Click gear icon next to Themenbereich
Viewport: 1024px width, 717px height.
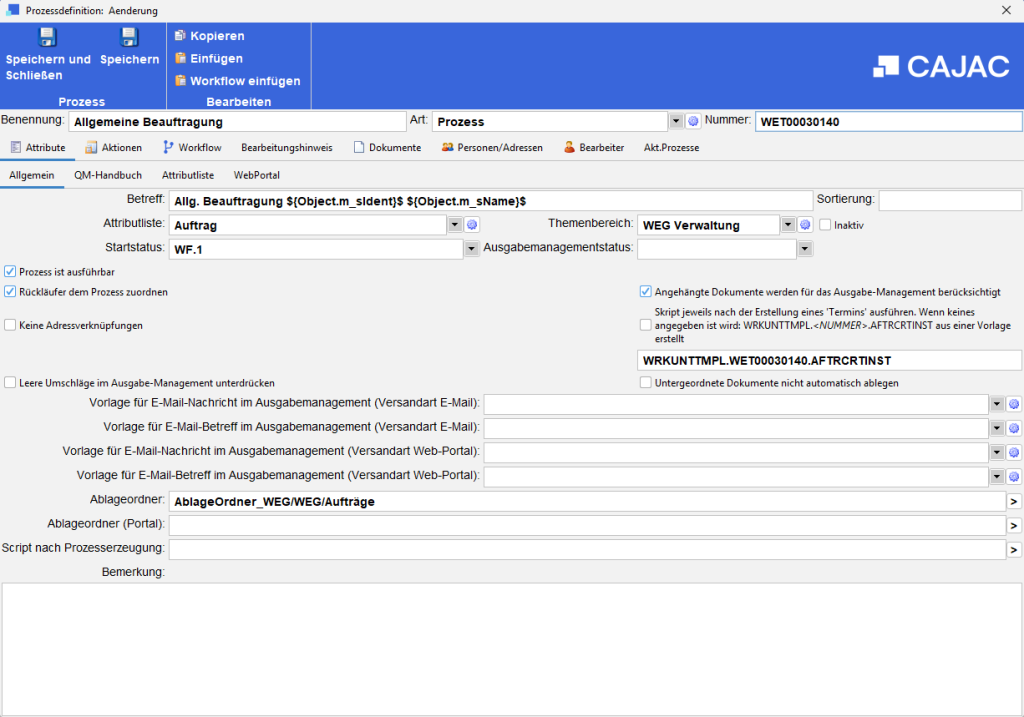[x=804, y=225]
